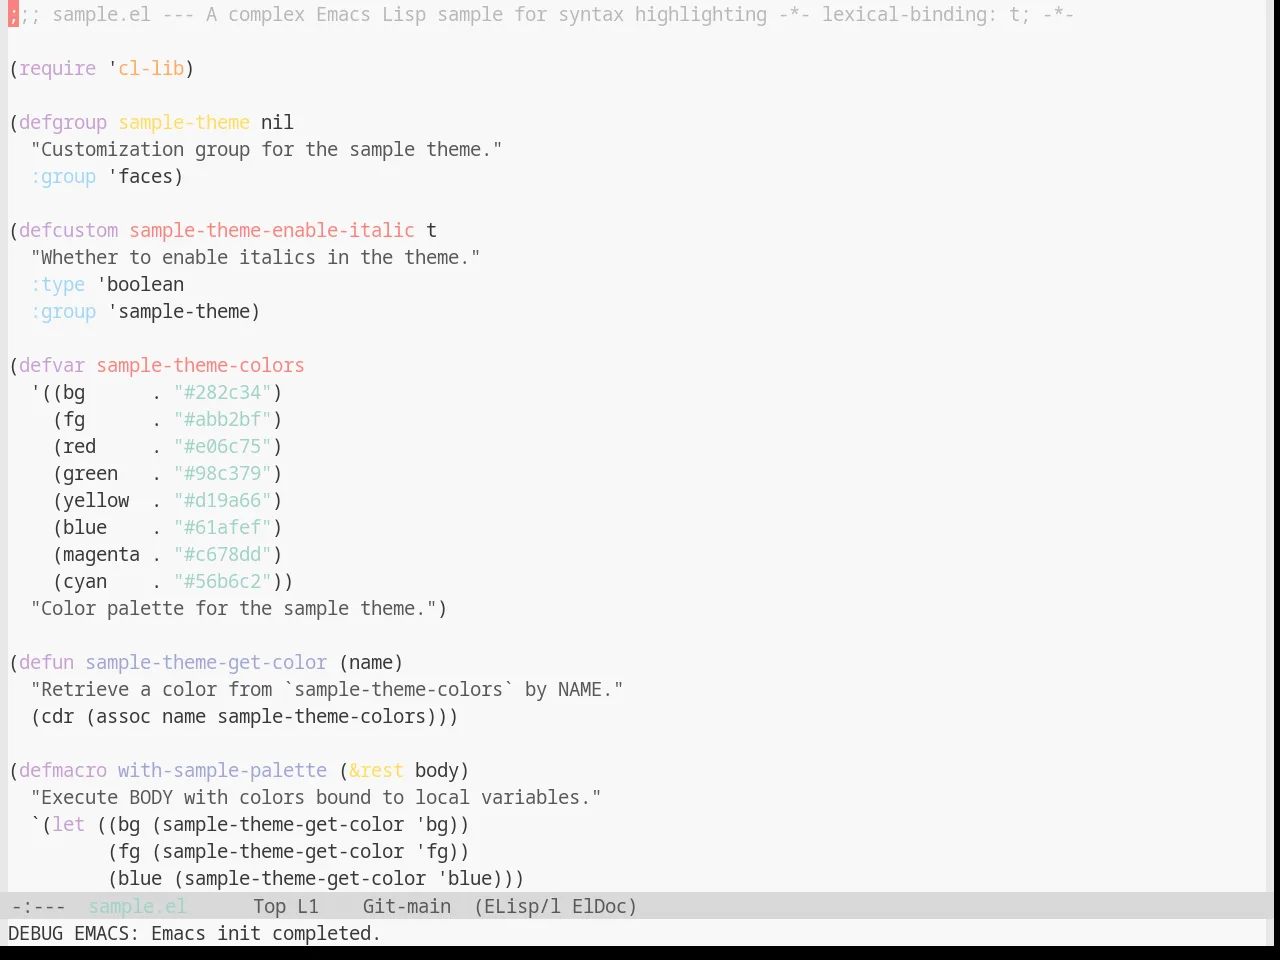Viewport: 1280px width, 960px height.
Task: Click sample-theme-enable-italic variable name
Action: (x=272, y=230)
